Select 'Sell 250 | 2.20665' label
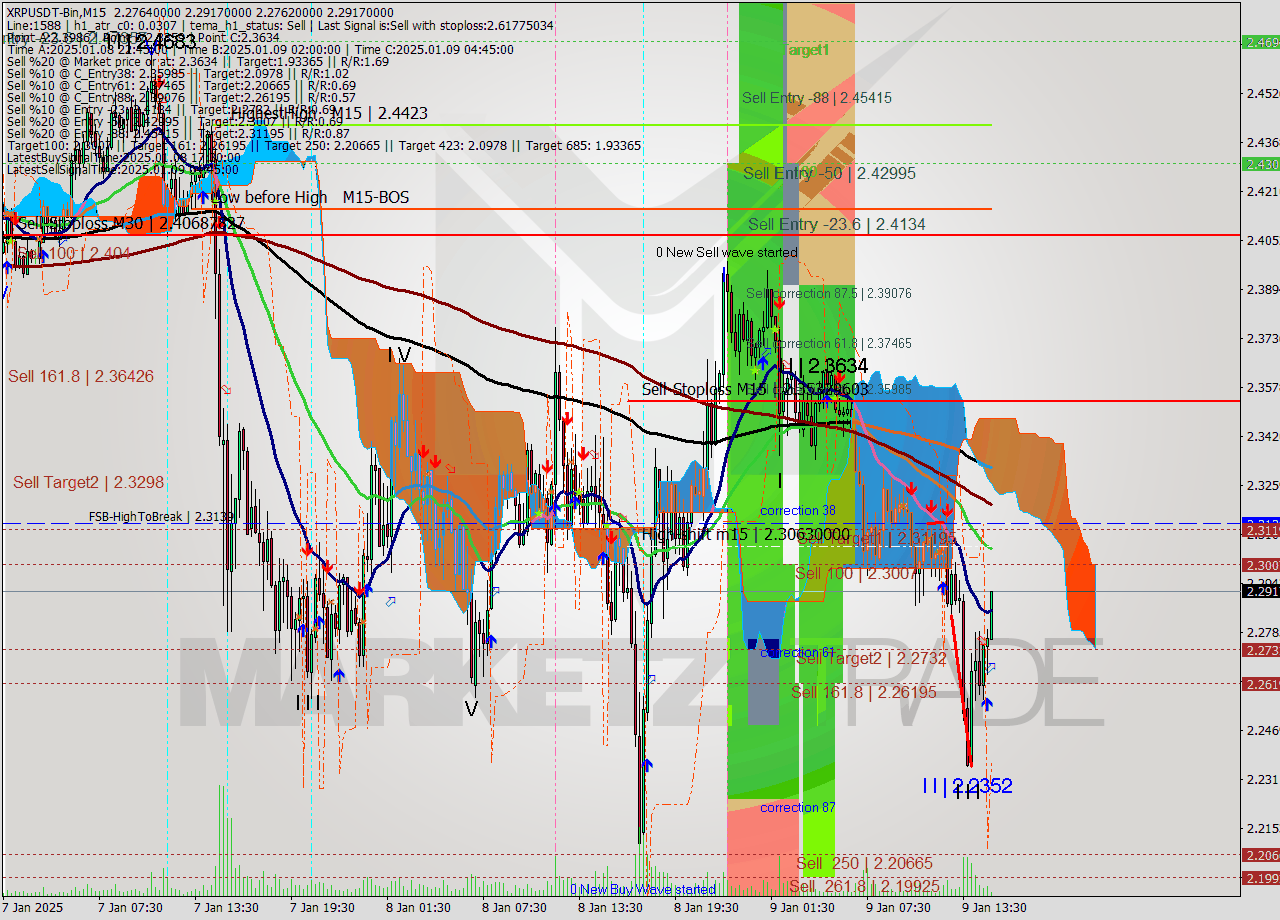Screen dimensions: 1280x920 pyautogui.click(x=864, y=863)
